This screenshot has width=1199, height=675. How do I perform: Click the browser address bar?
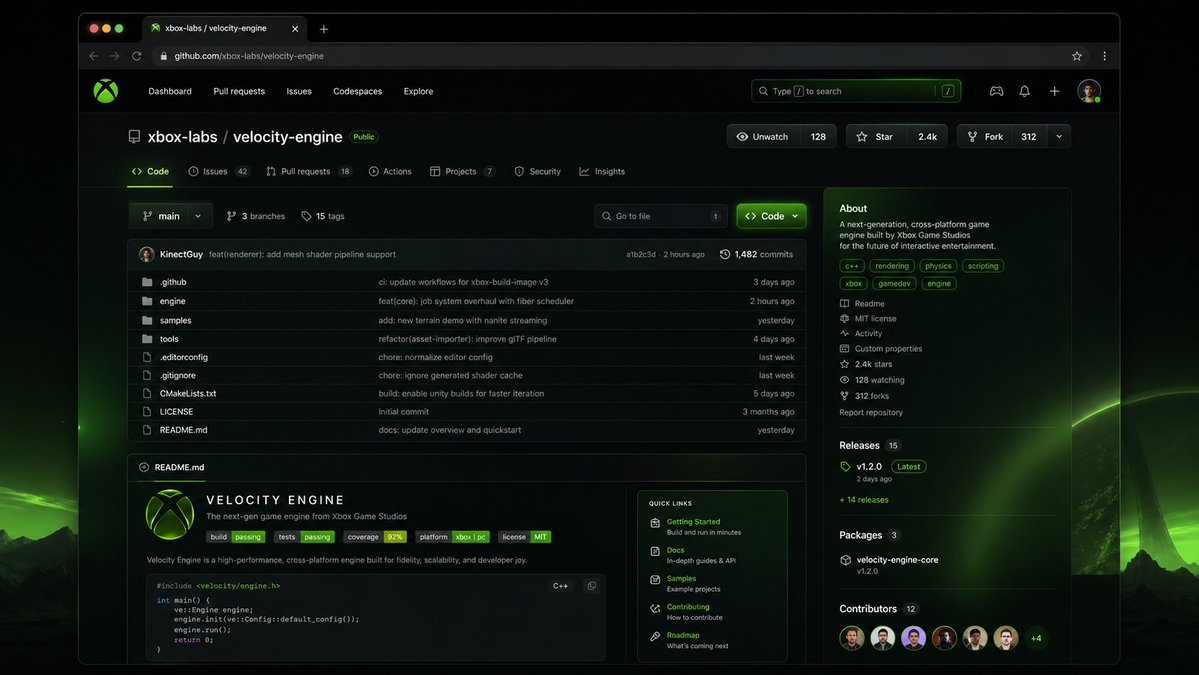click(612, 56)
